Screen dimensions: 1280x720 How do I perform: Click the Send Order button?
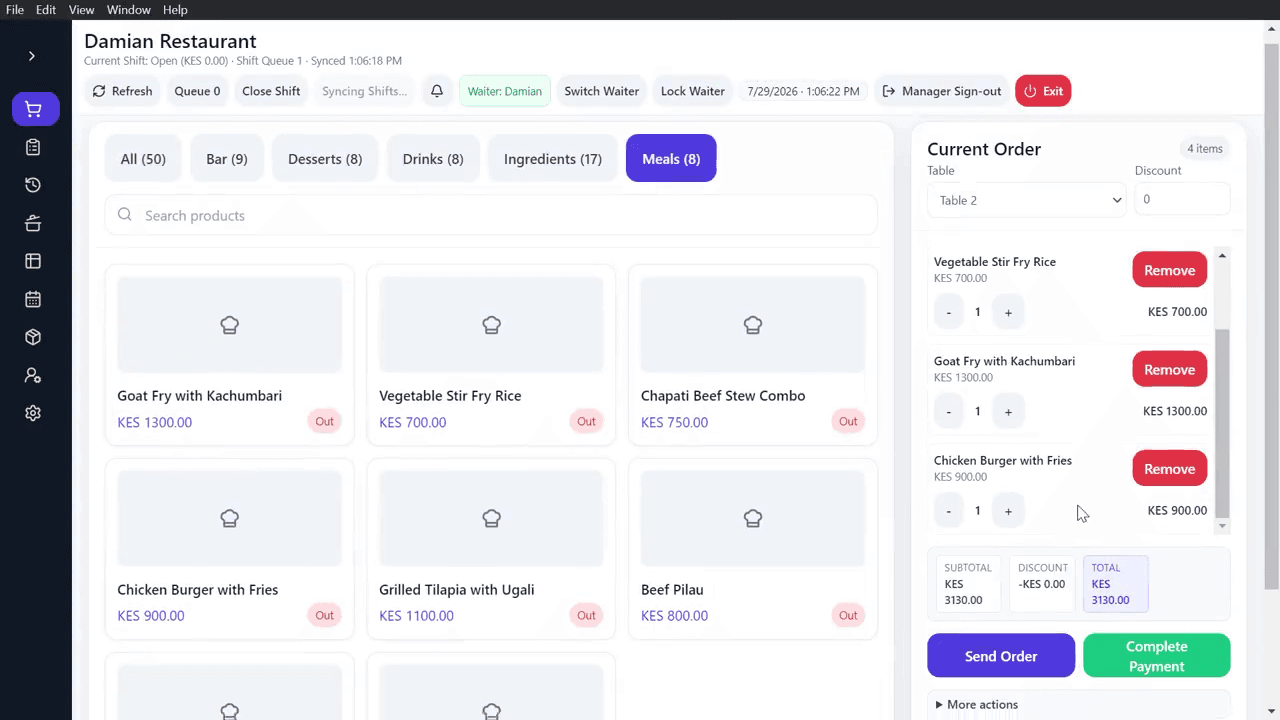click(x=1001, y=656)
